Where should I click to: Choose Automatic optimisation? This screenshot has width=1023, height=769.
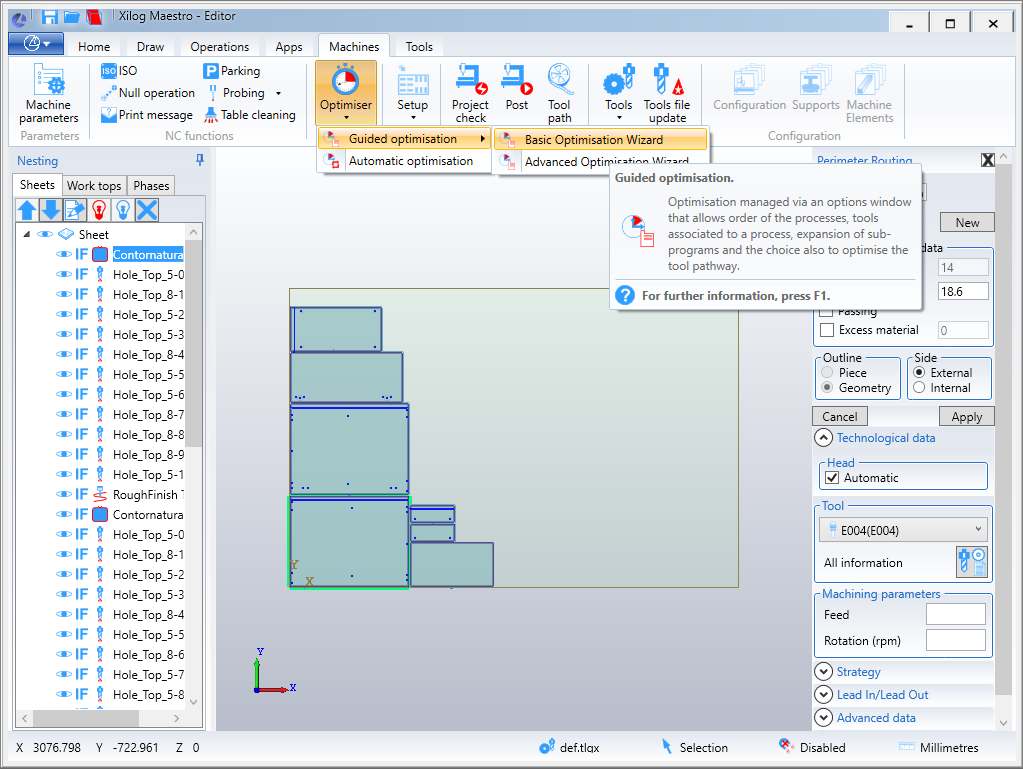click(x=404, y=161)
